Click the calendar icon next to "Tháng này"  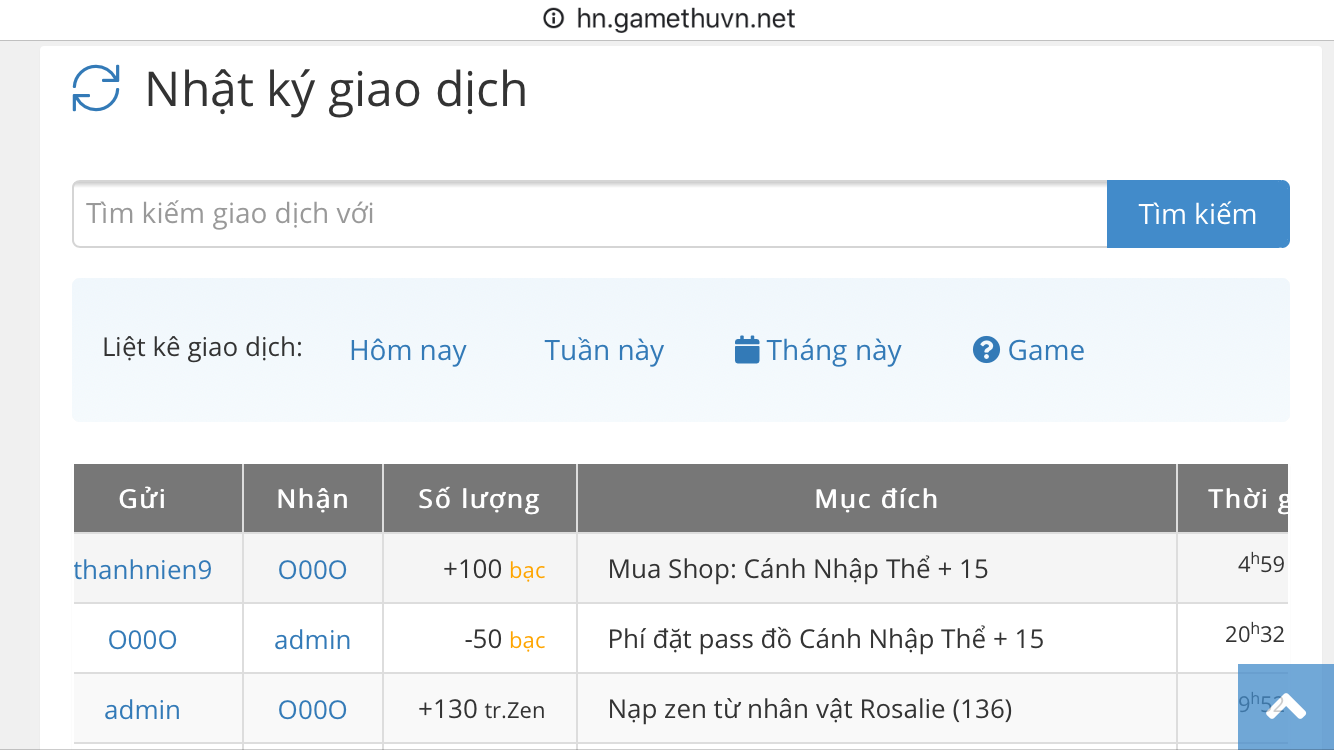(746, 349)
